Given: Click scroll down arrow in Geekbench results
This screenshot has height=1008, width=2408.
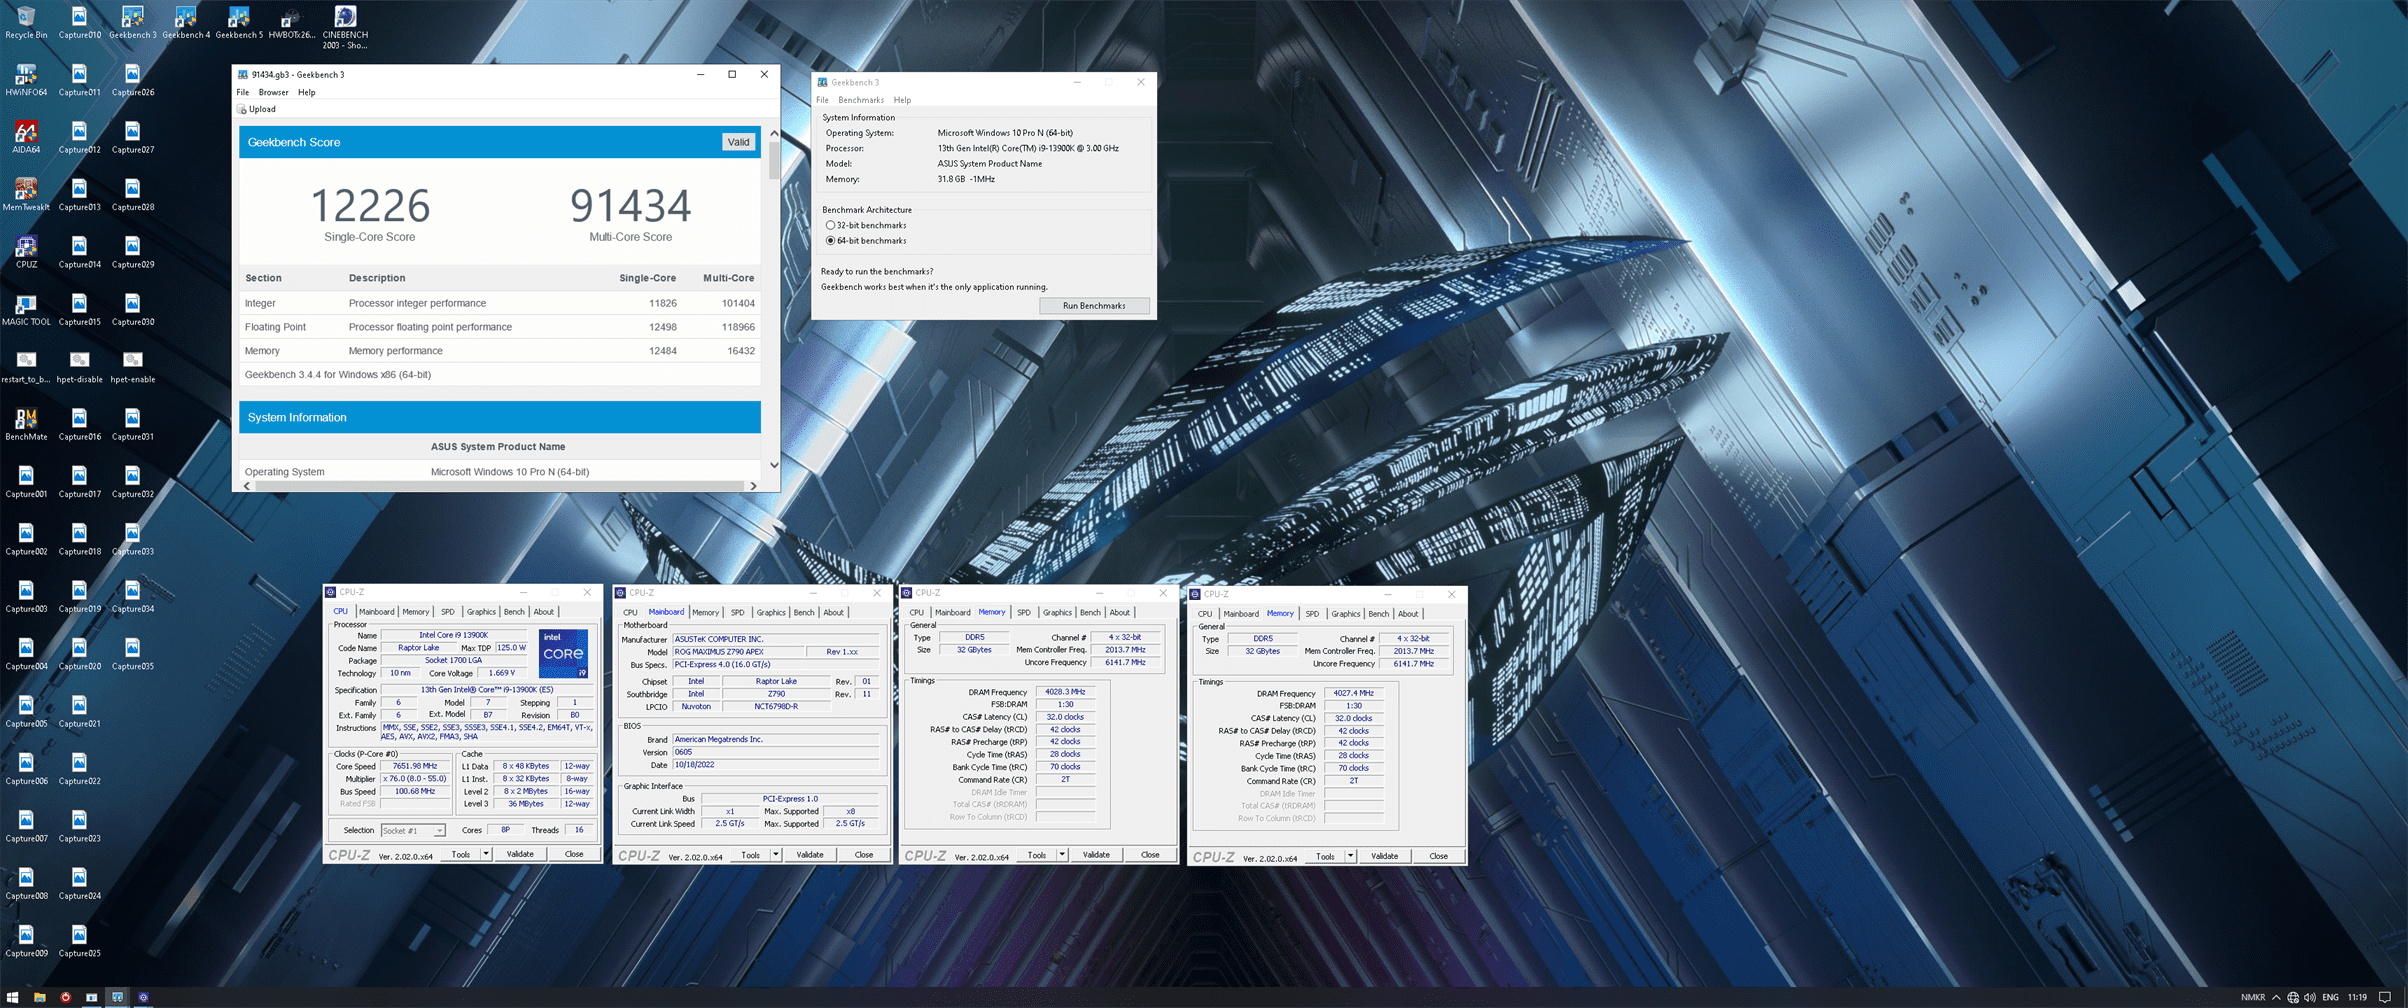Looking at the screenshot, I should click(x=774, y=465).
